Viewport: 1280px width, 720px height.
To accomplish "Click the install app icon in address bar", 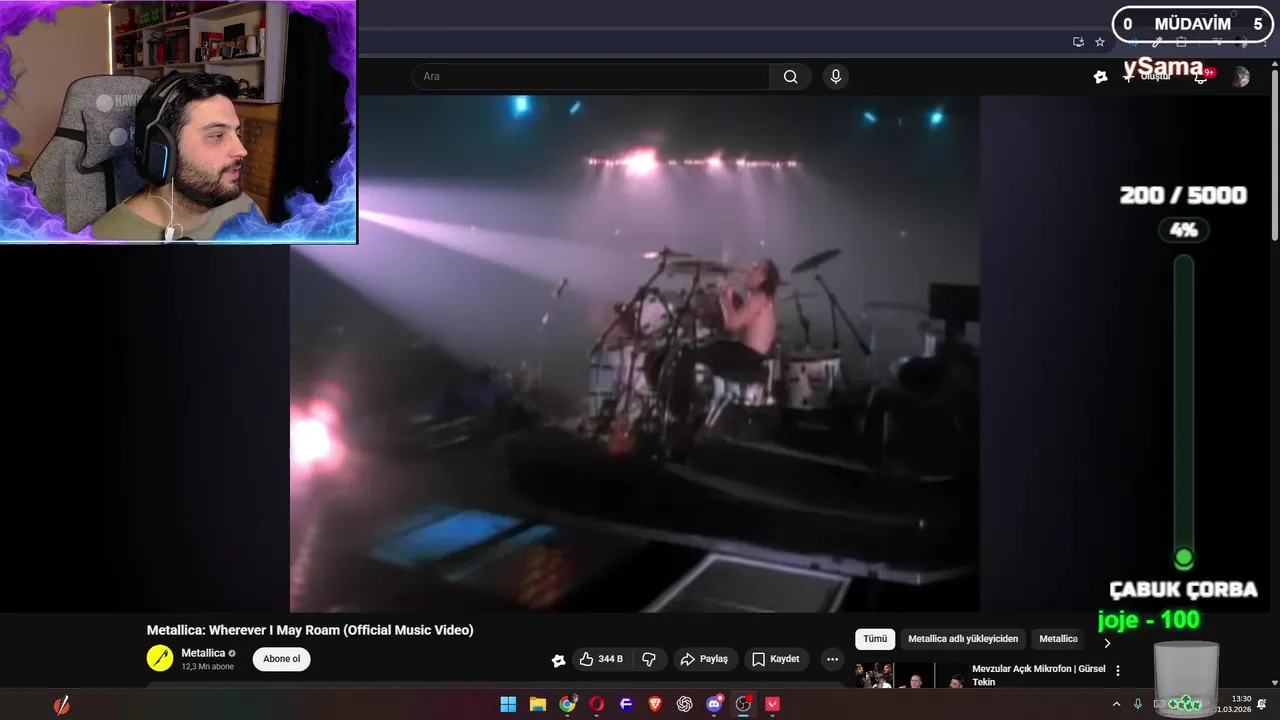I will (x=1078, y=42).
